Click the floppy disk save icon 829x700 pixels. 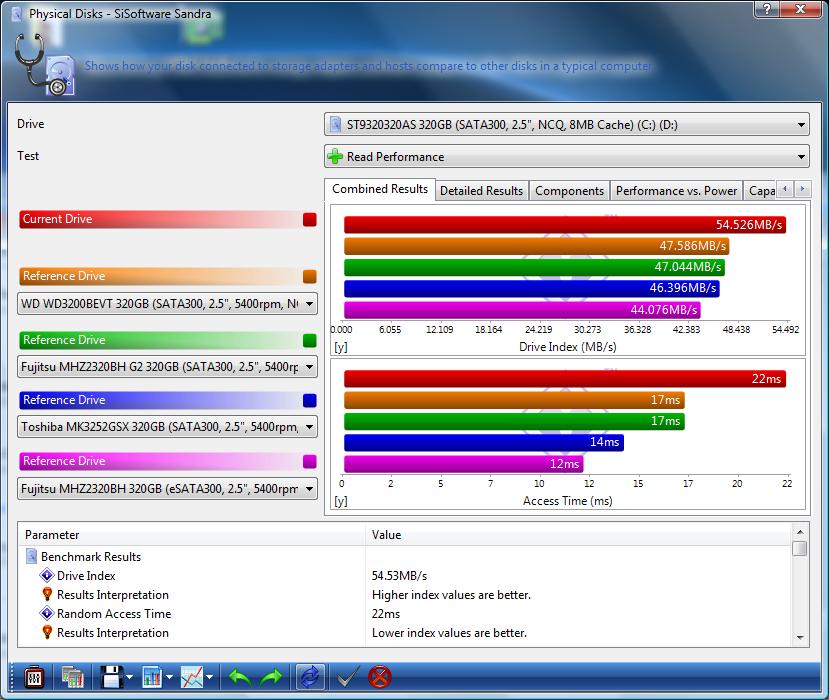pos(112,677)
